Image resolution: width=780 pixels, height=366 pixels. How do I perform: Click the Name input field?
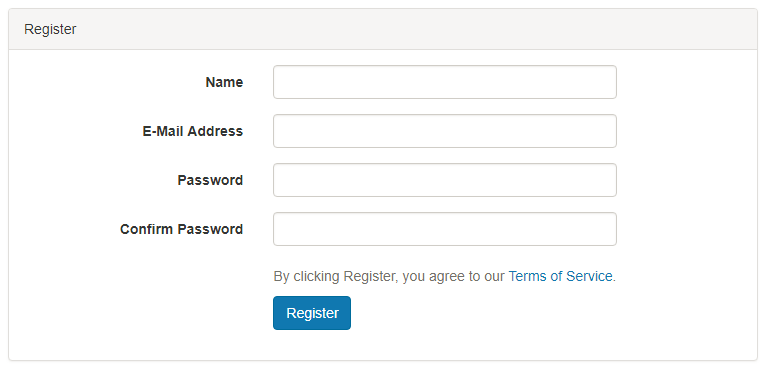tap(445, 82)
